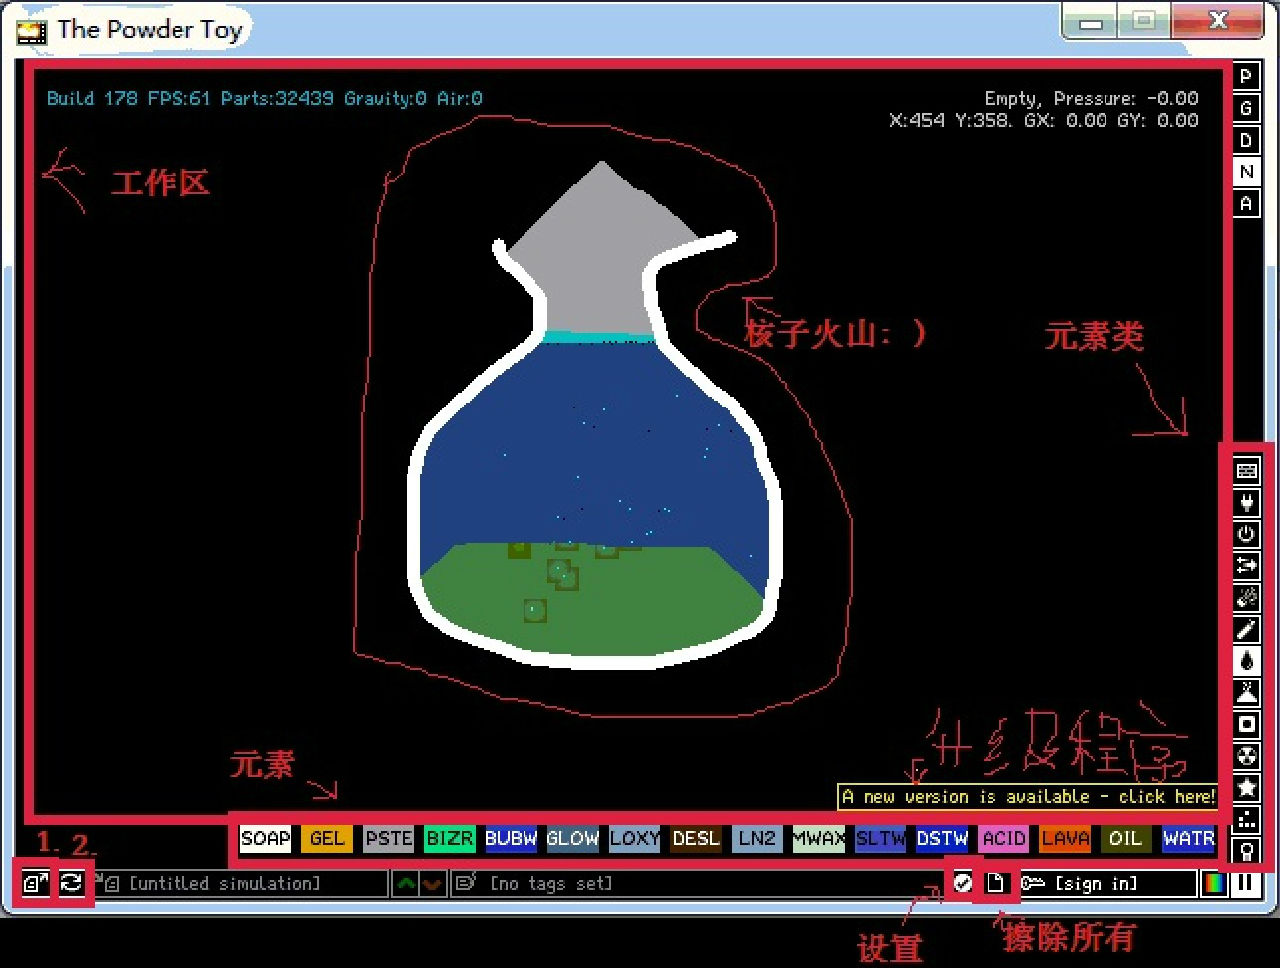Upvote with the green up arrow
This screenshot has width=1280, height=971.
405,884
